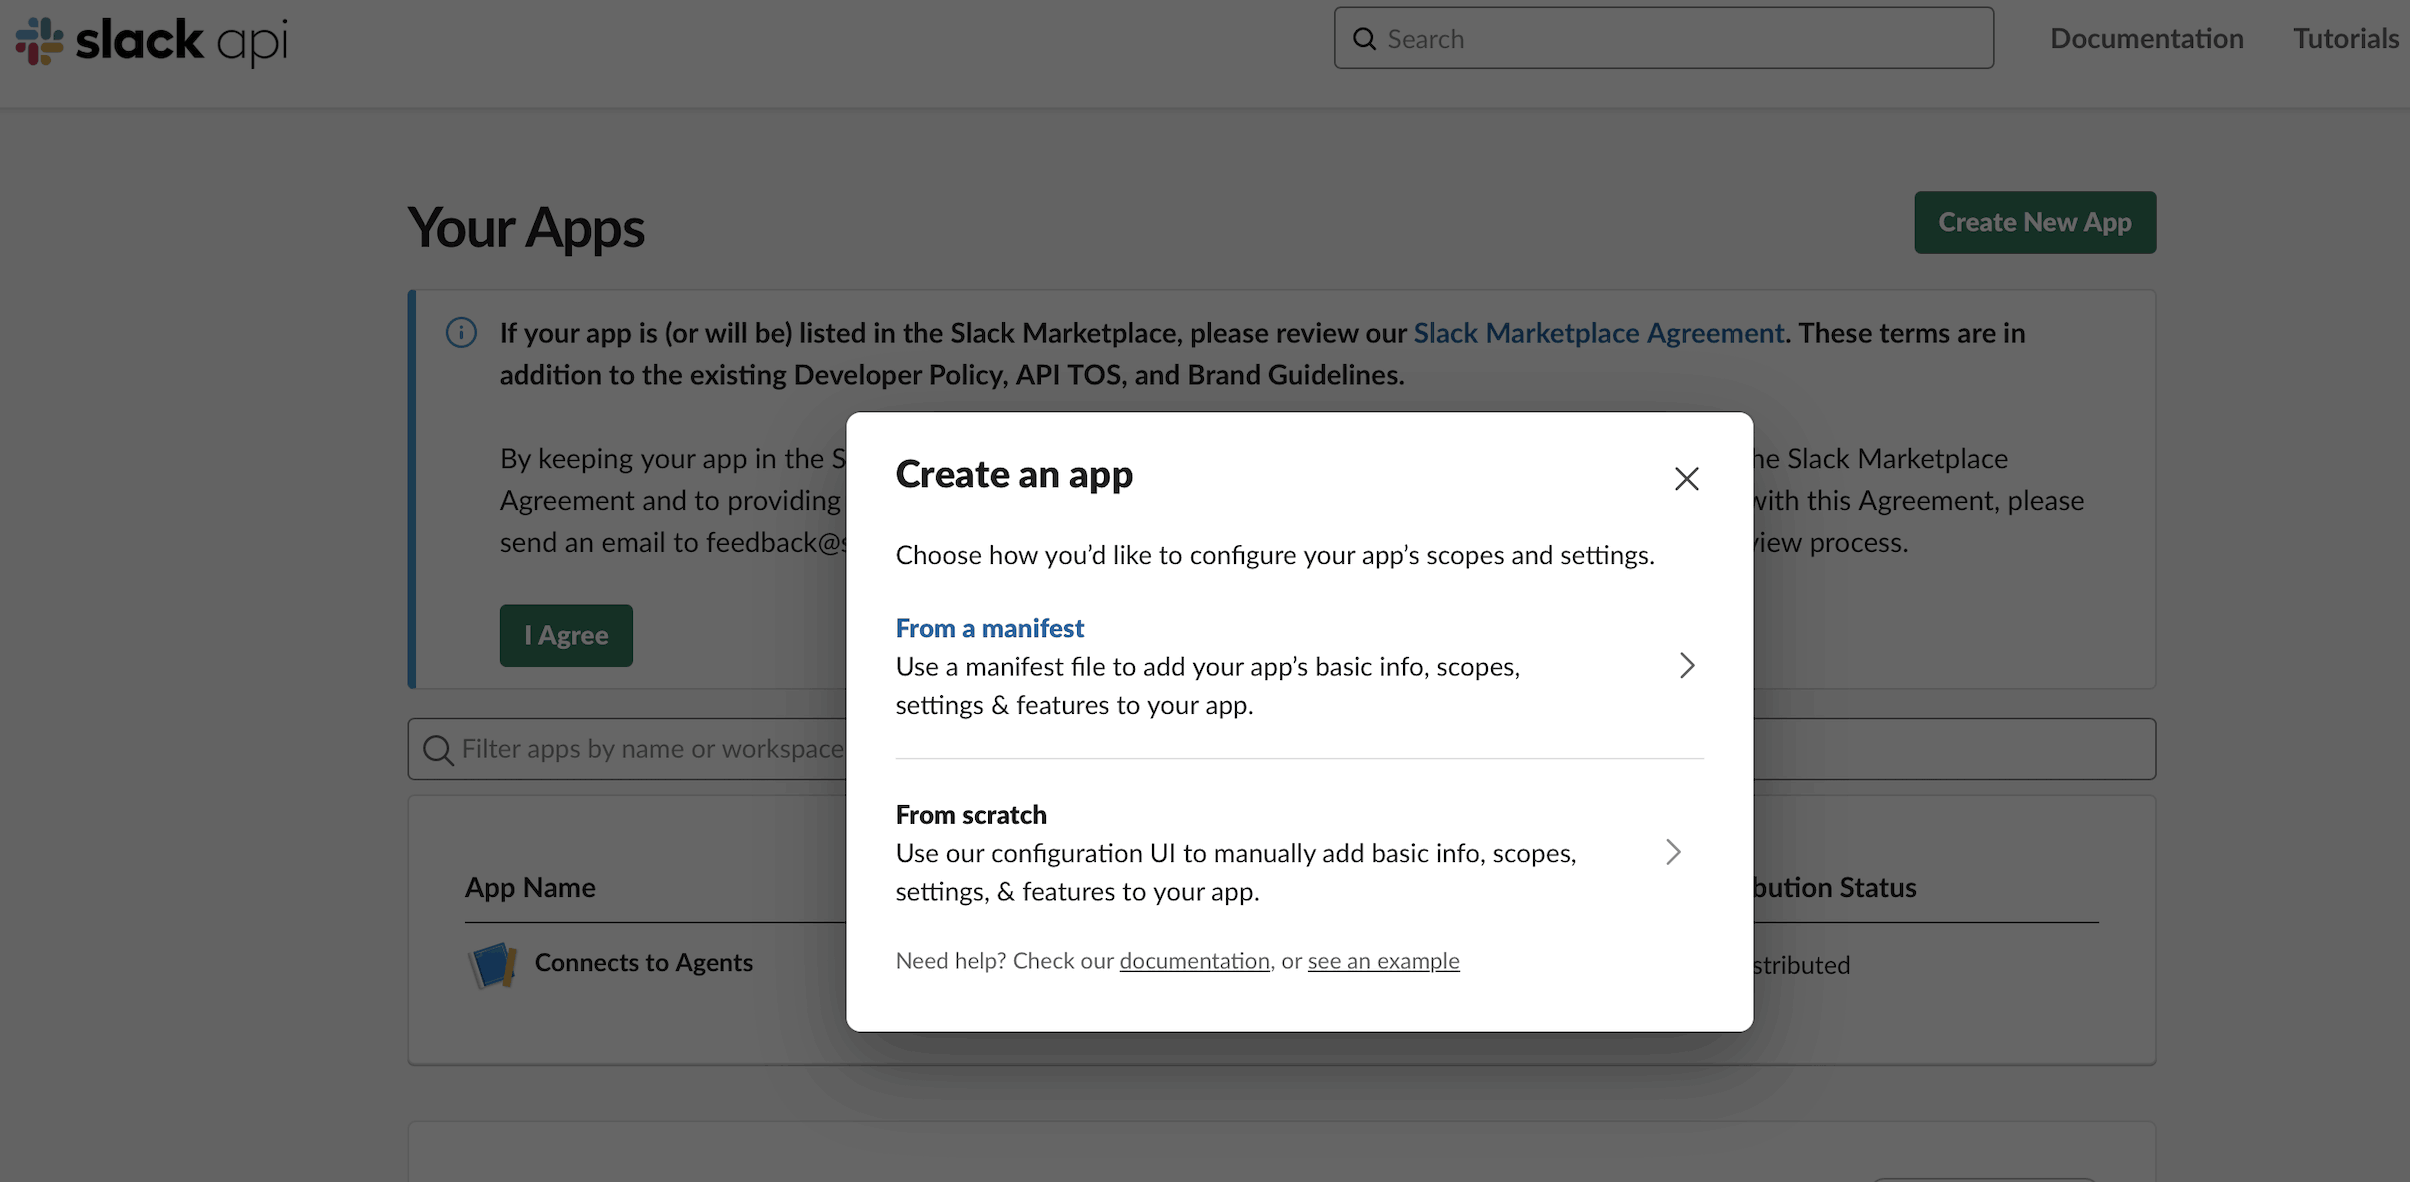Viewport: 2410px width, 1182px height.
Task: Click the App Name column header
Action: 529,887
